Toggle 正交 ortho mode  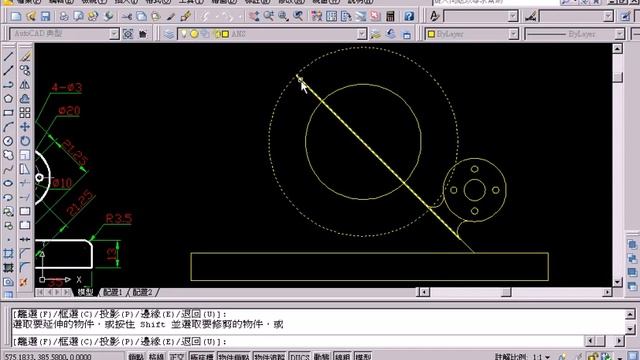click(x=177, y=356)
